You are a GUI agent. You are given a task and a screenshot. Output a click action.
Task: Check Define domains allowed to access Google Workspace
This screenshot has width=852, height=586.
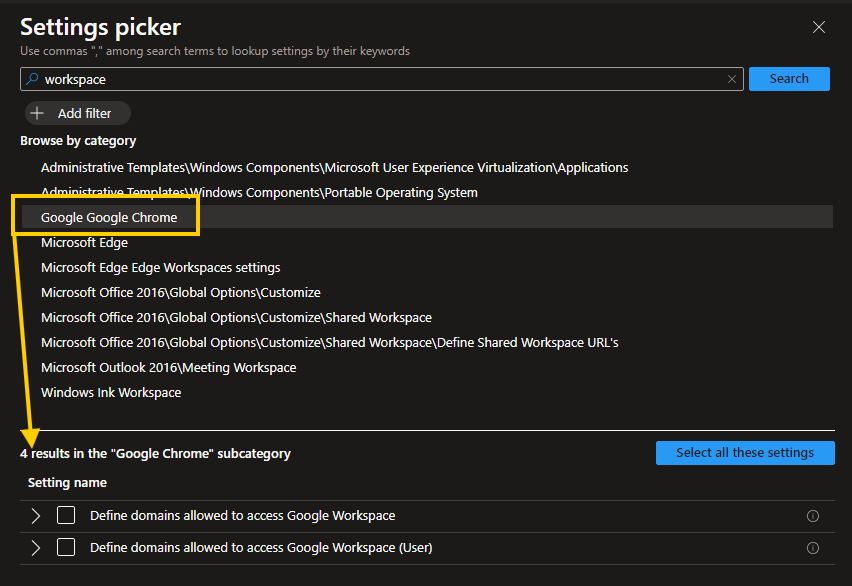pos(66,516)
